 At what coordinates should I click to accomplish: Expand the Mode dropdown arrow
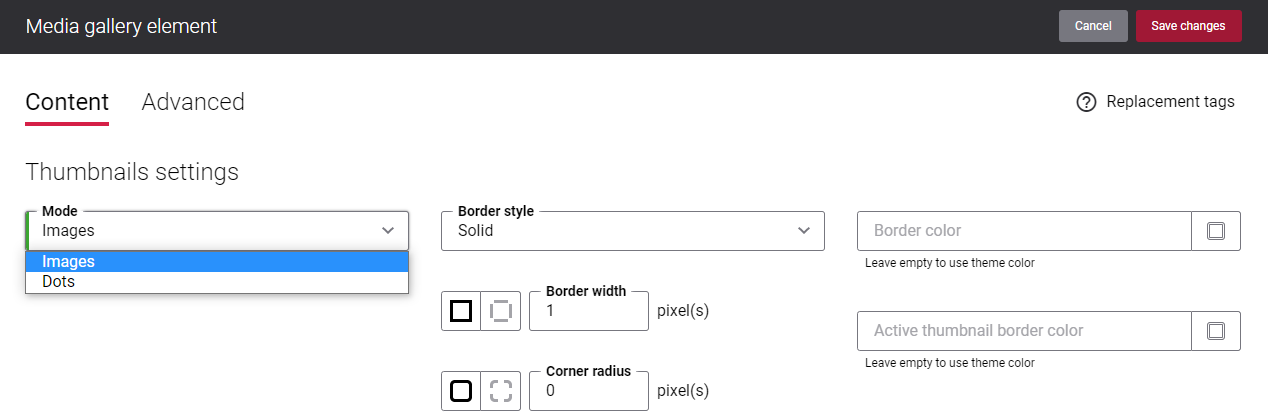(x=388, y=231)
